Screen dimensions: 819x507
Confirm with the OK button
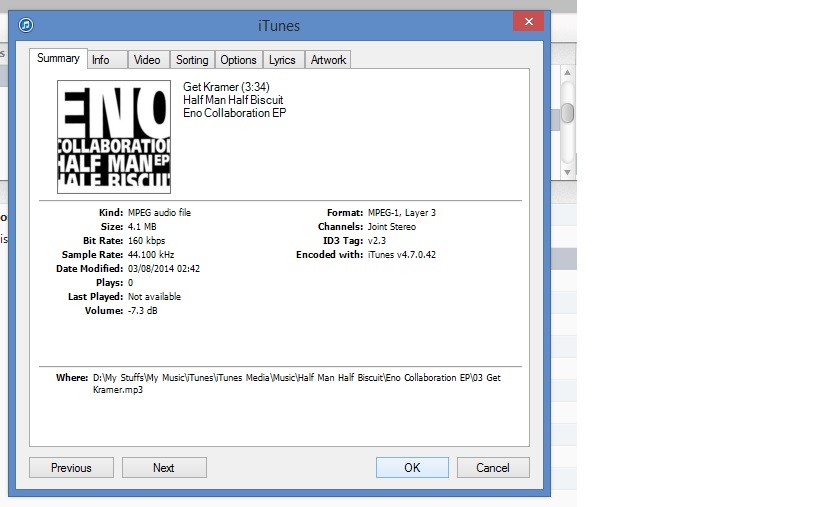point(412,468)
